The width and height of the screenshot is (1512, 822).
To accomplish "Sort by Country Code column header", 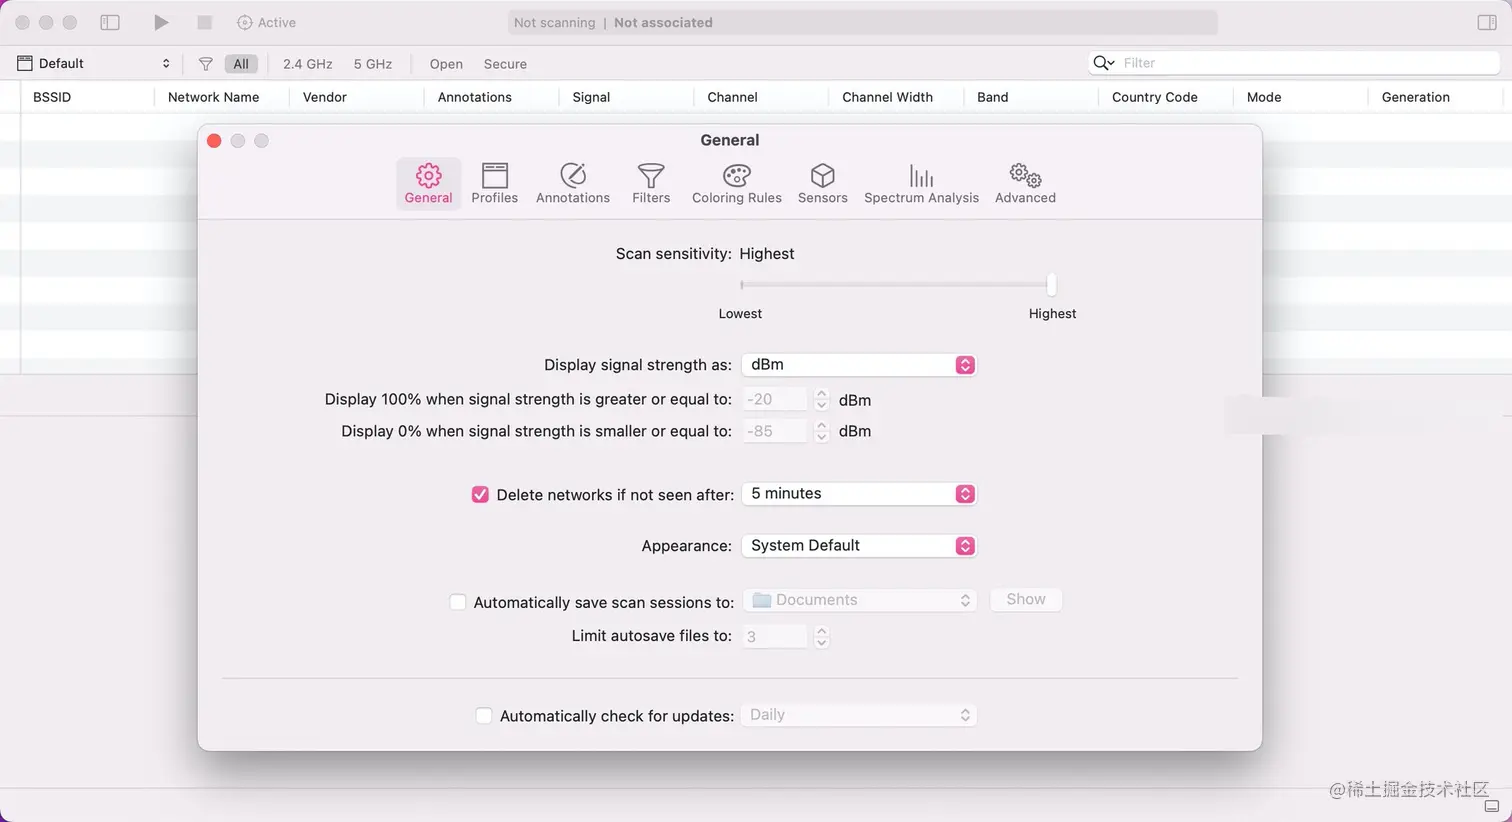I will click(1155, 97).
